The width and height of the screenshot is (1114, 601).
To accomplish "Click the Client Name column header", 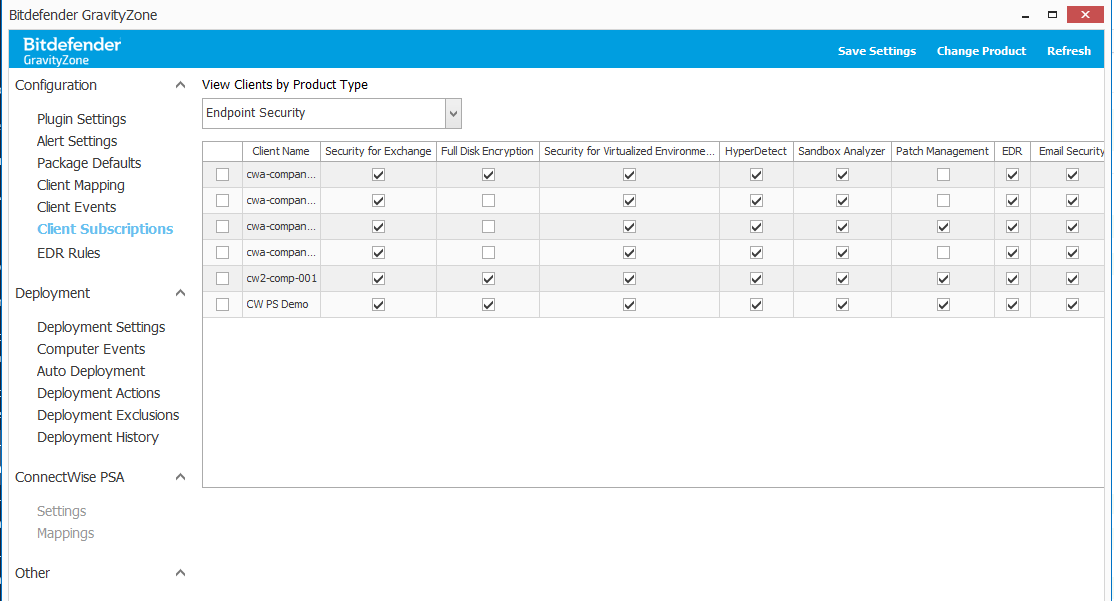I will pyautogui.click(x=281, y=151).
